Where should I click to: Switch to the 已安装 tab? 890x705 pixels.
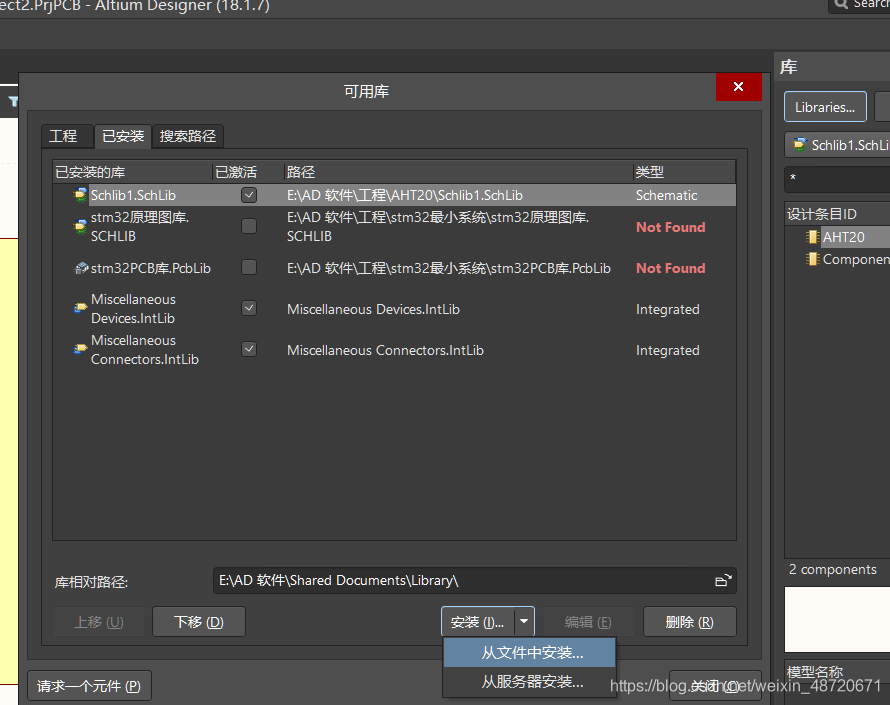click(123, 136)
